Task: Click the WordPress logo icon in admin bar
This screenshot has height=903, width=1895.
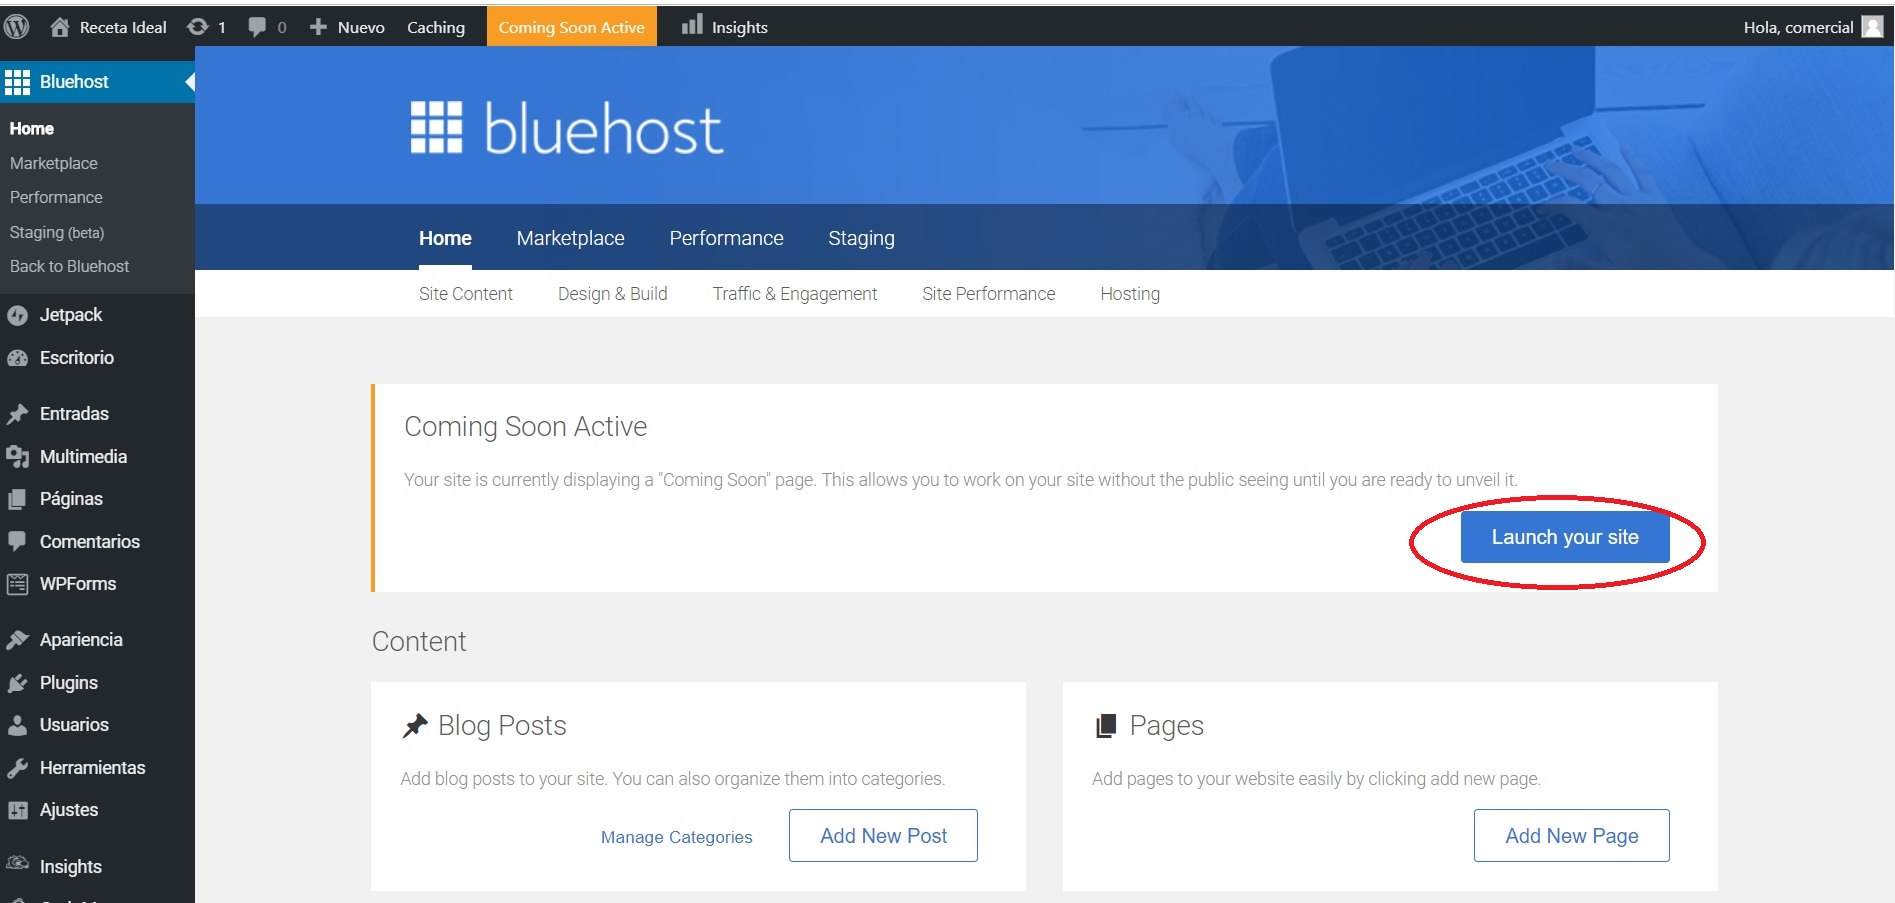Action: 17,27
